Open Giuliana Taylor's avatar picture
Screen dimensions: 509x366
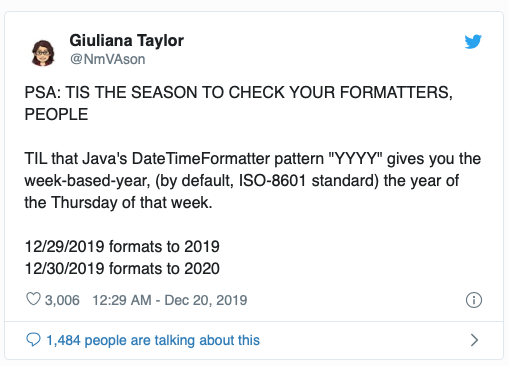click(43, 53)
